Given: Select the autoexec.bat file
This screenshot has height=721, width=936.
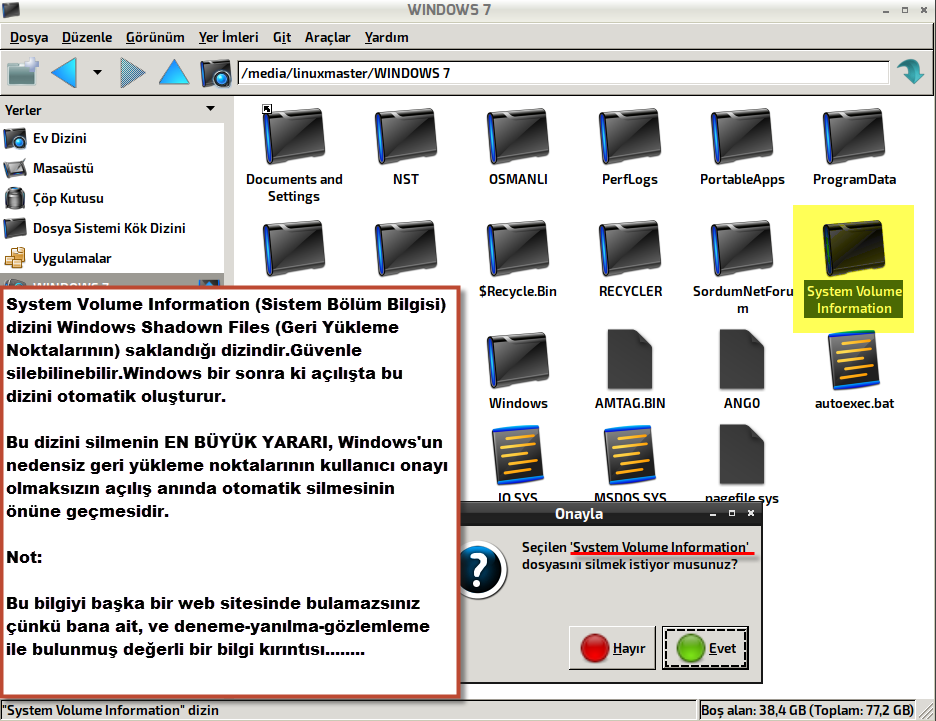Looking at the screenshot, I should [x=854, y=371].
